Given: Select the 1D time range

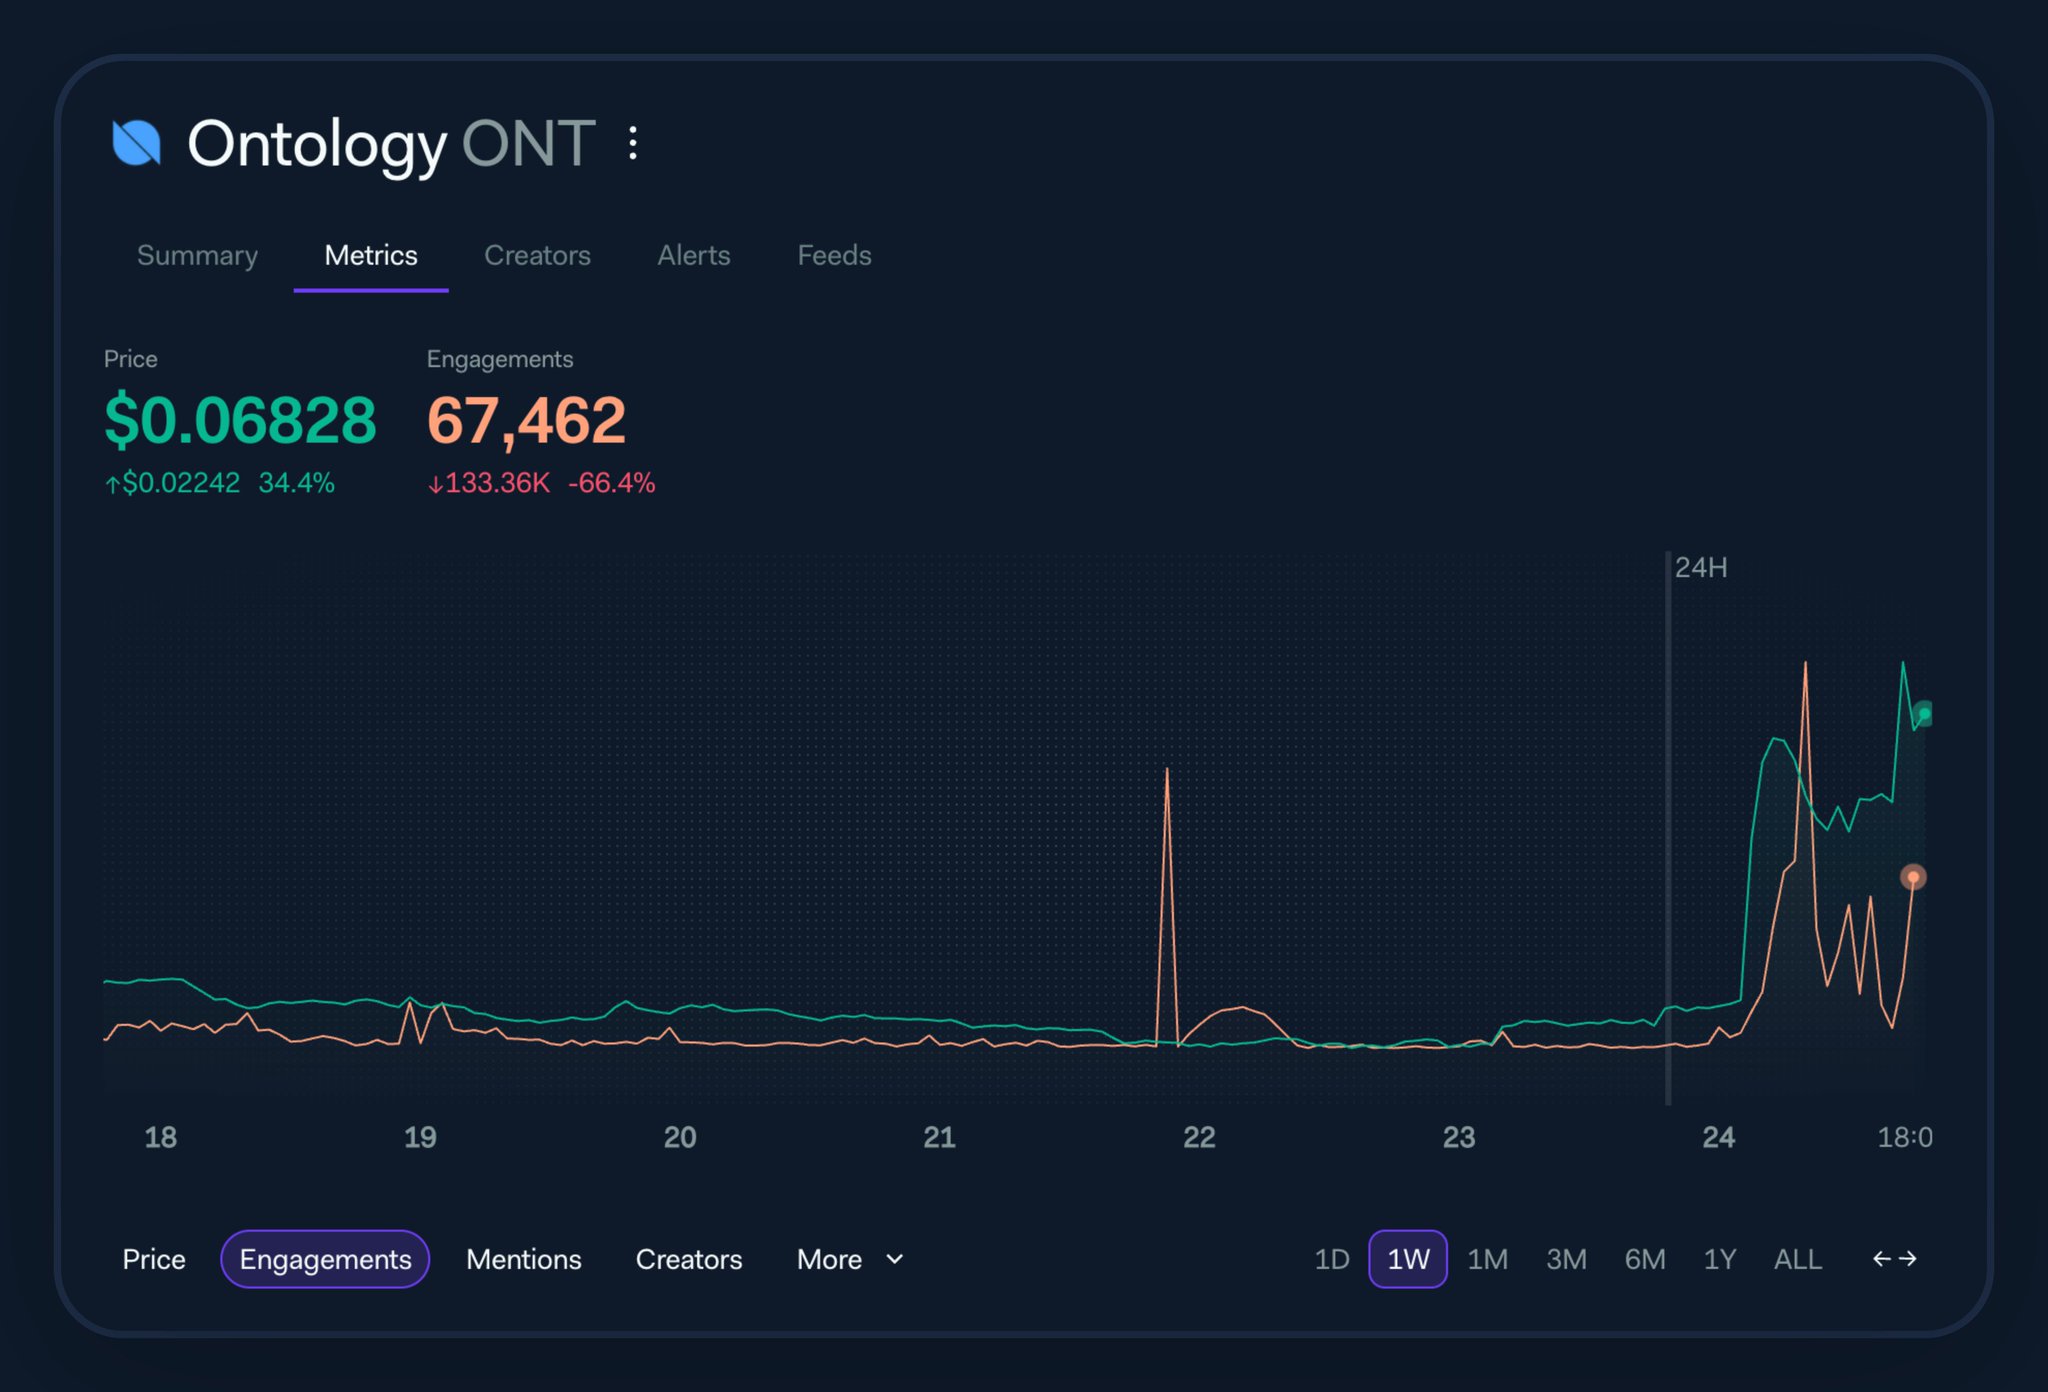Looking at the screenshot, I should pyautogui.click(x=1331, y=1259).
